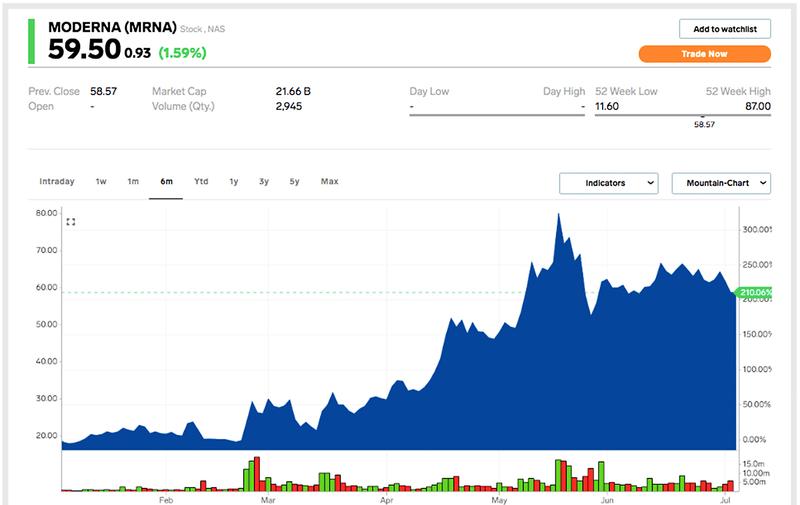Click the 59.50 current price
Screen dimensions: 800x505
point(84,50)
